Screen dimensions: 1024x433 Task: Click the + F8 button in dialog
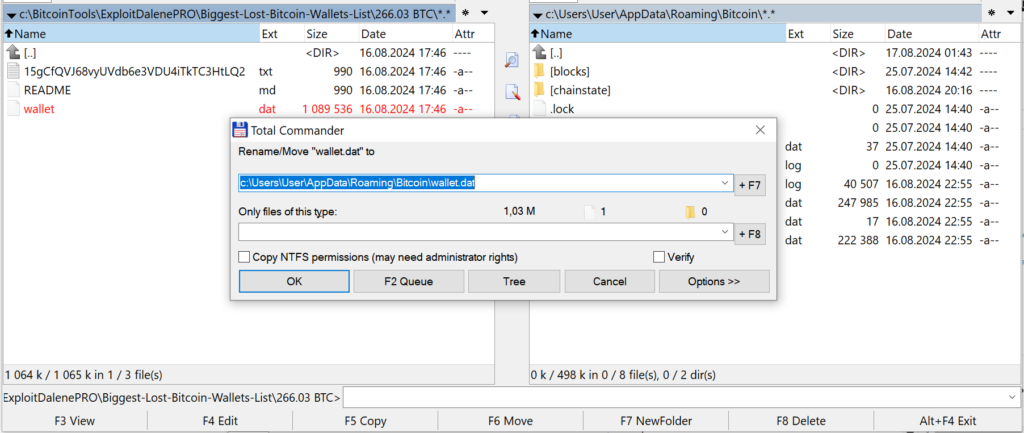coord(750,233)
